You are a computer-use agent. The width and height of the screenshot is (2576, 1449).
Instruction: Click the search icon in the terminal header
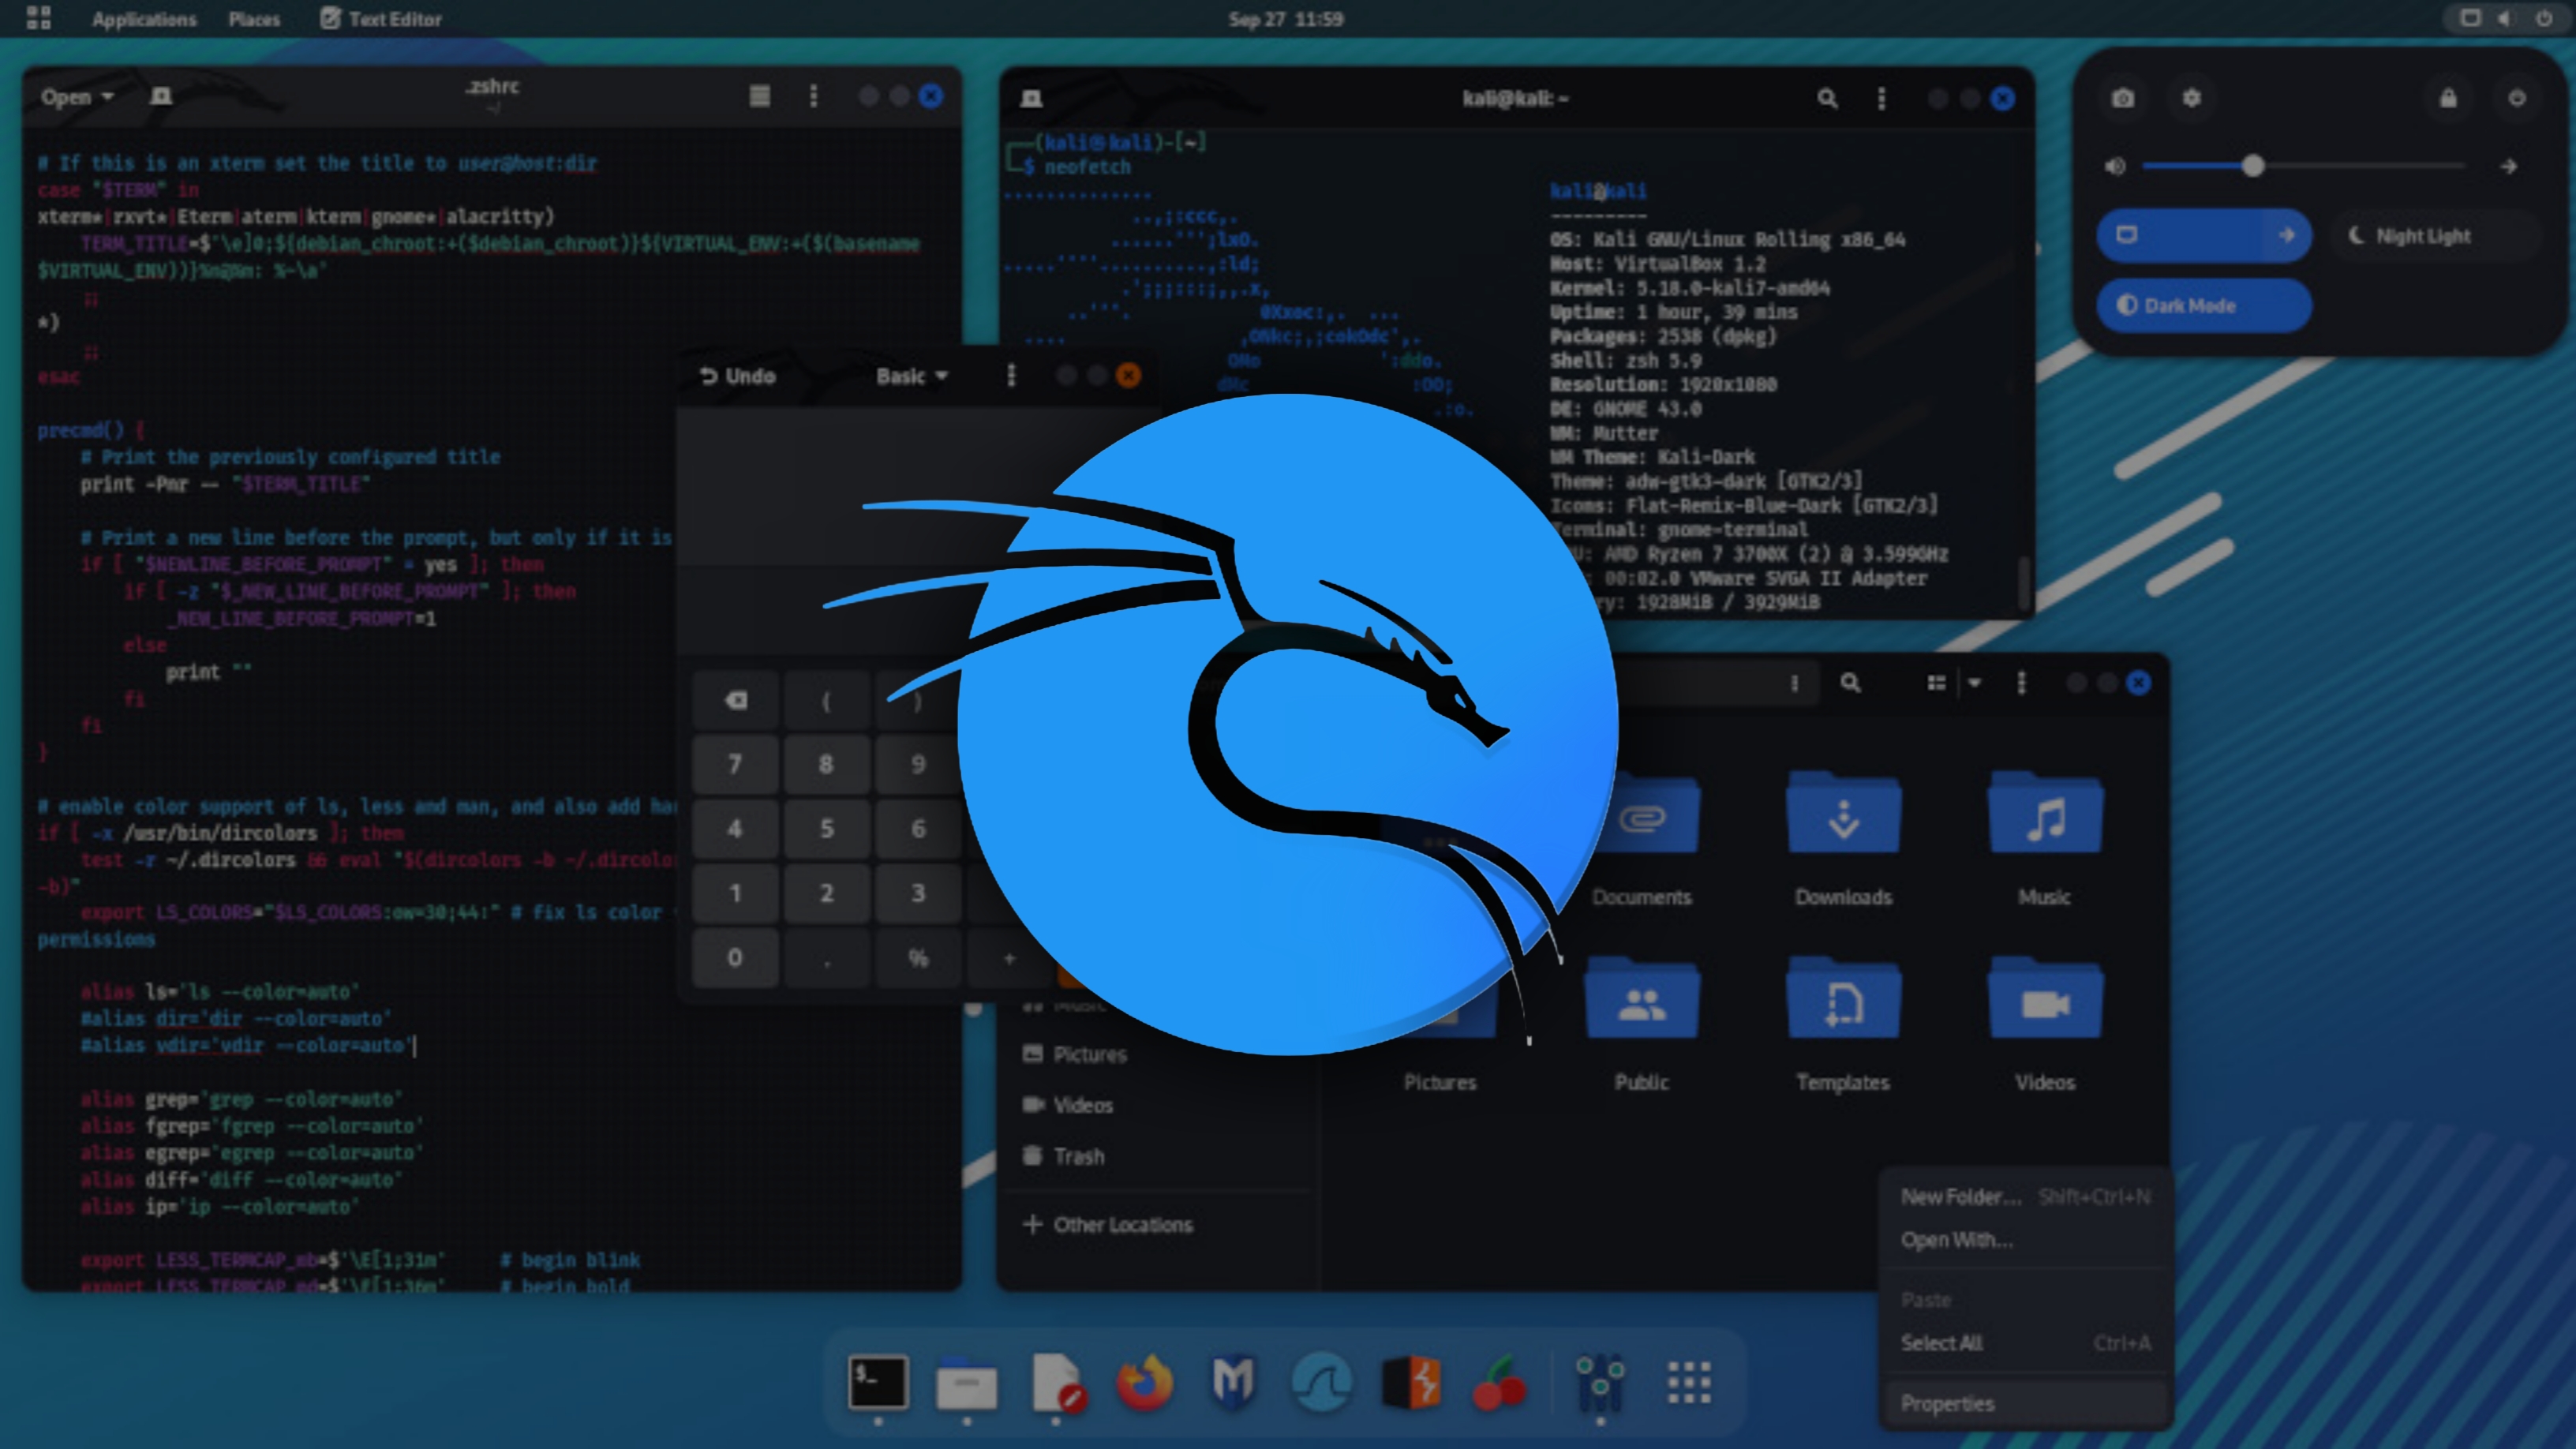tap(1827, 98)
